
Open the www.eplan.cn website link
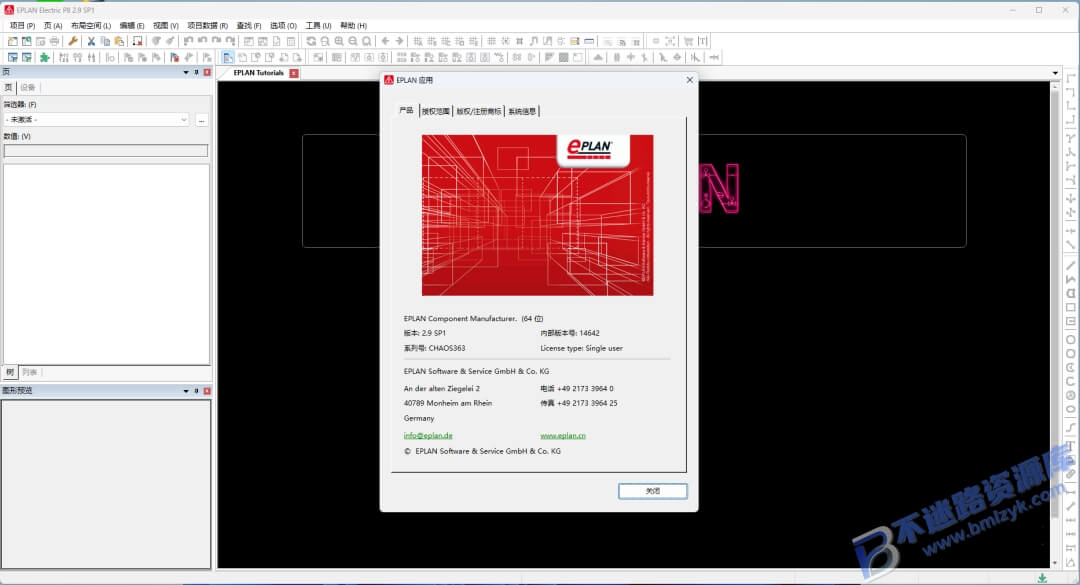click(563, 435)
